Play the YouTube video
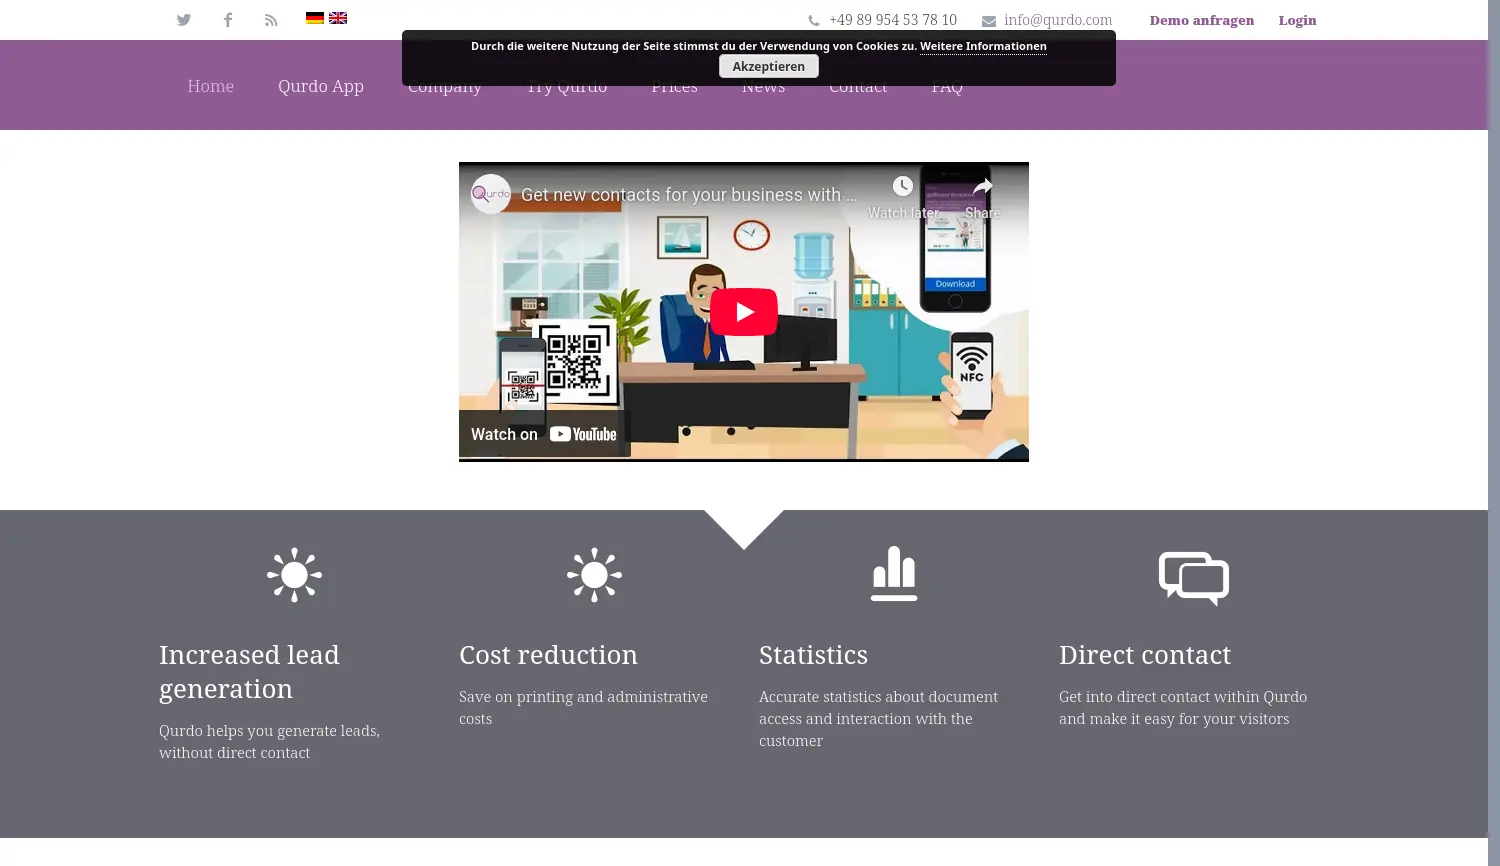Viewport: 1500px width, 866px height. coord(744,312)
